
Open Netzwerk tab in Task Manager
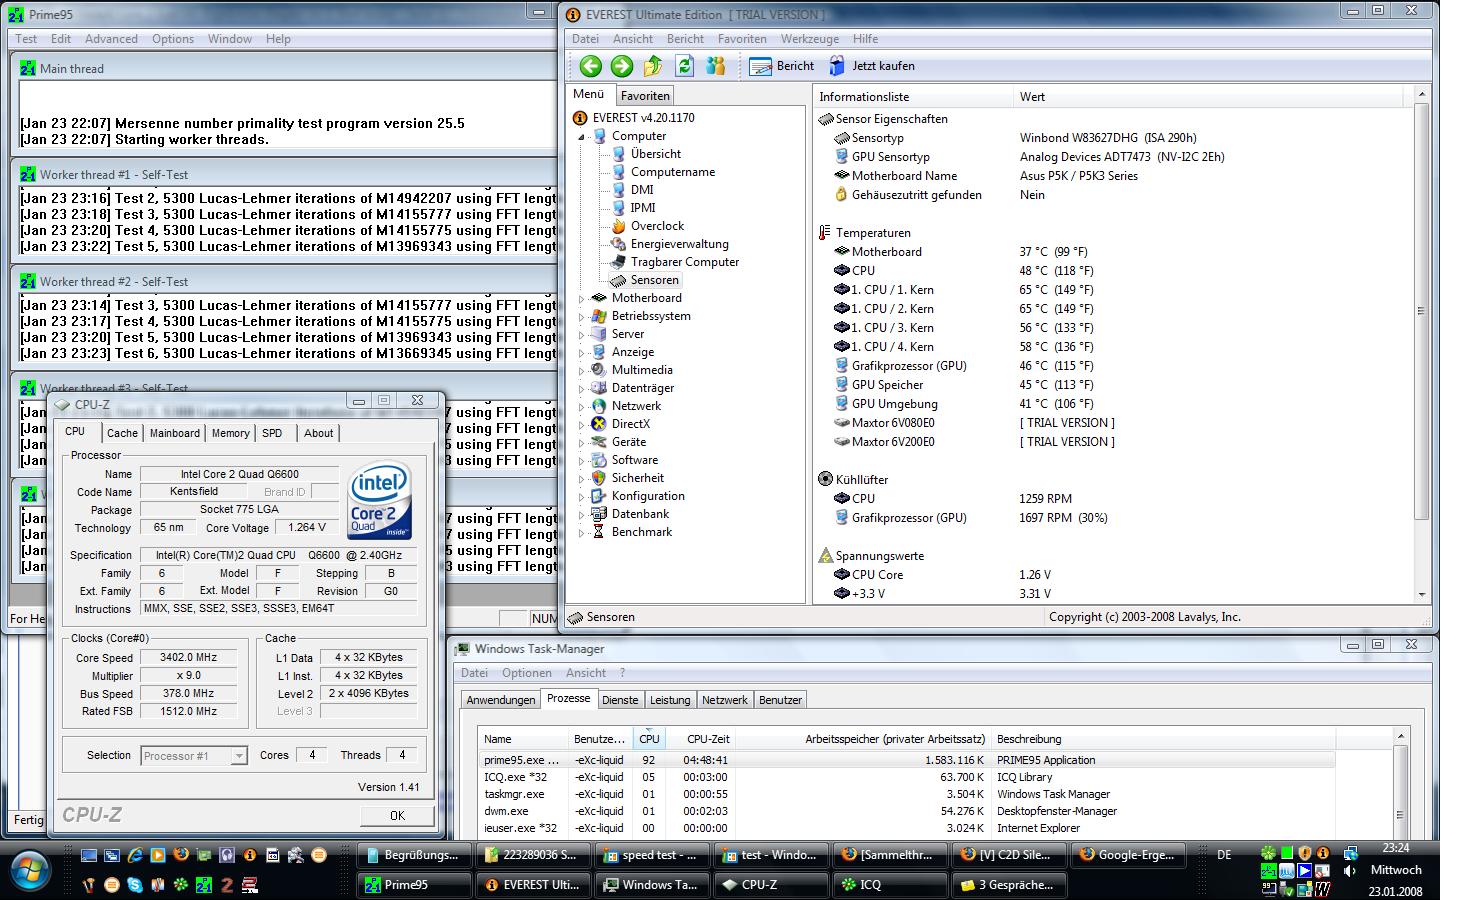pyautogui.click(x=725, y=700)
